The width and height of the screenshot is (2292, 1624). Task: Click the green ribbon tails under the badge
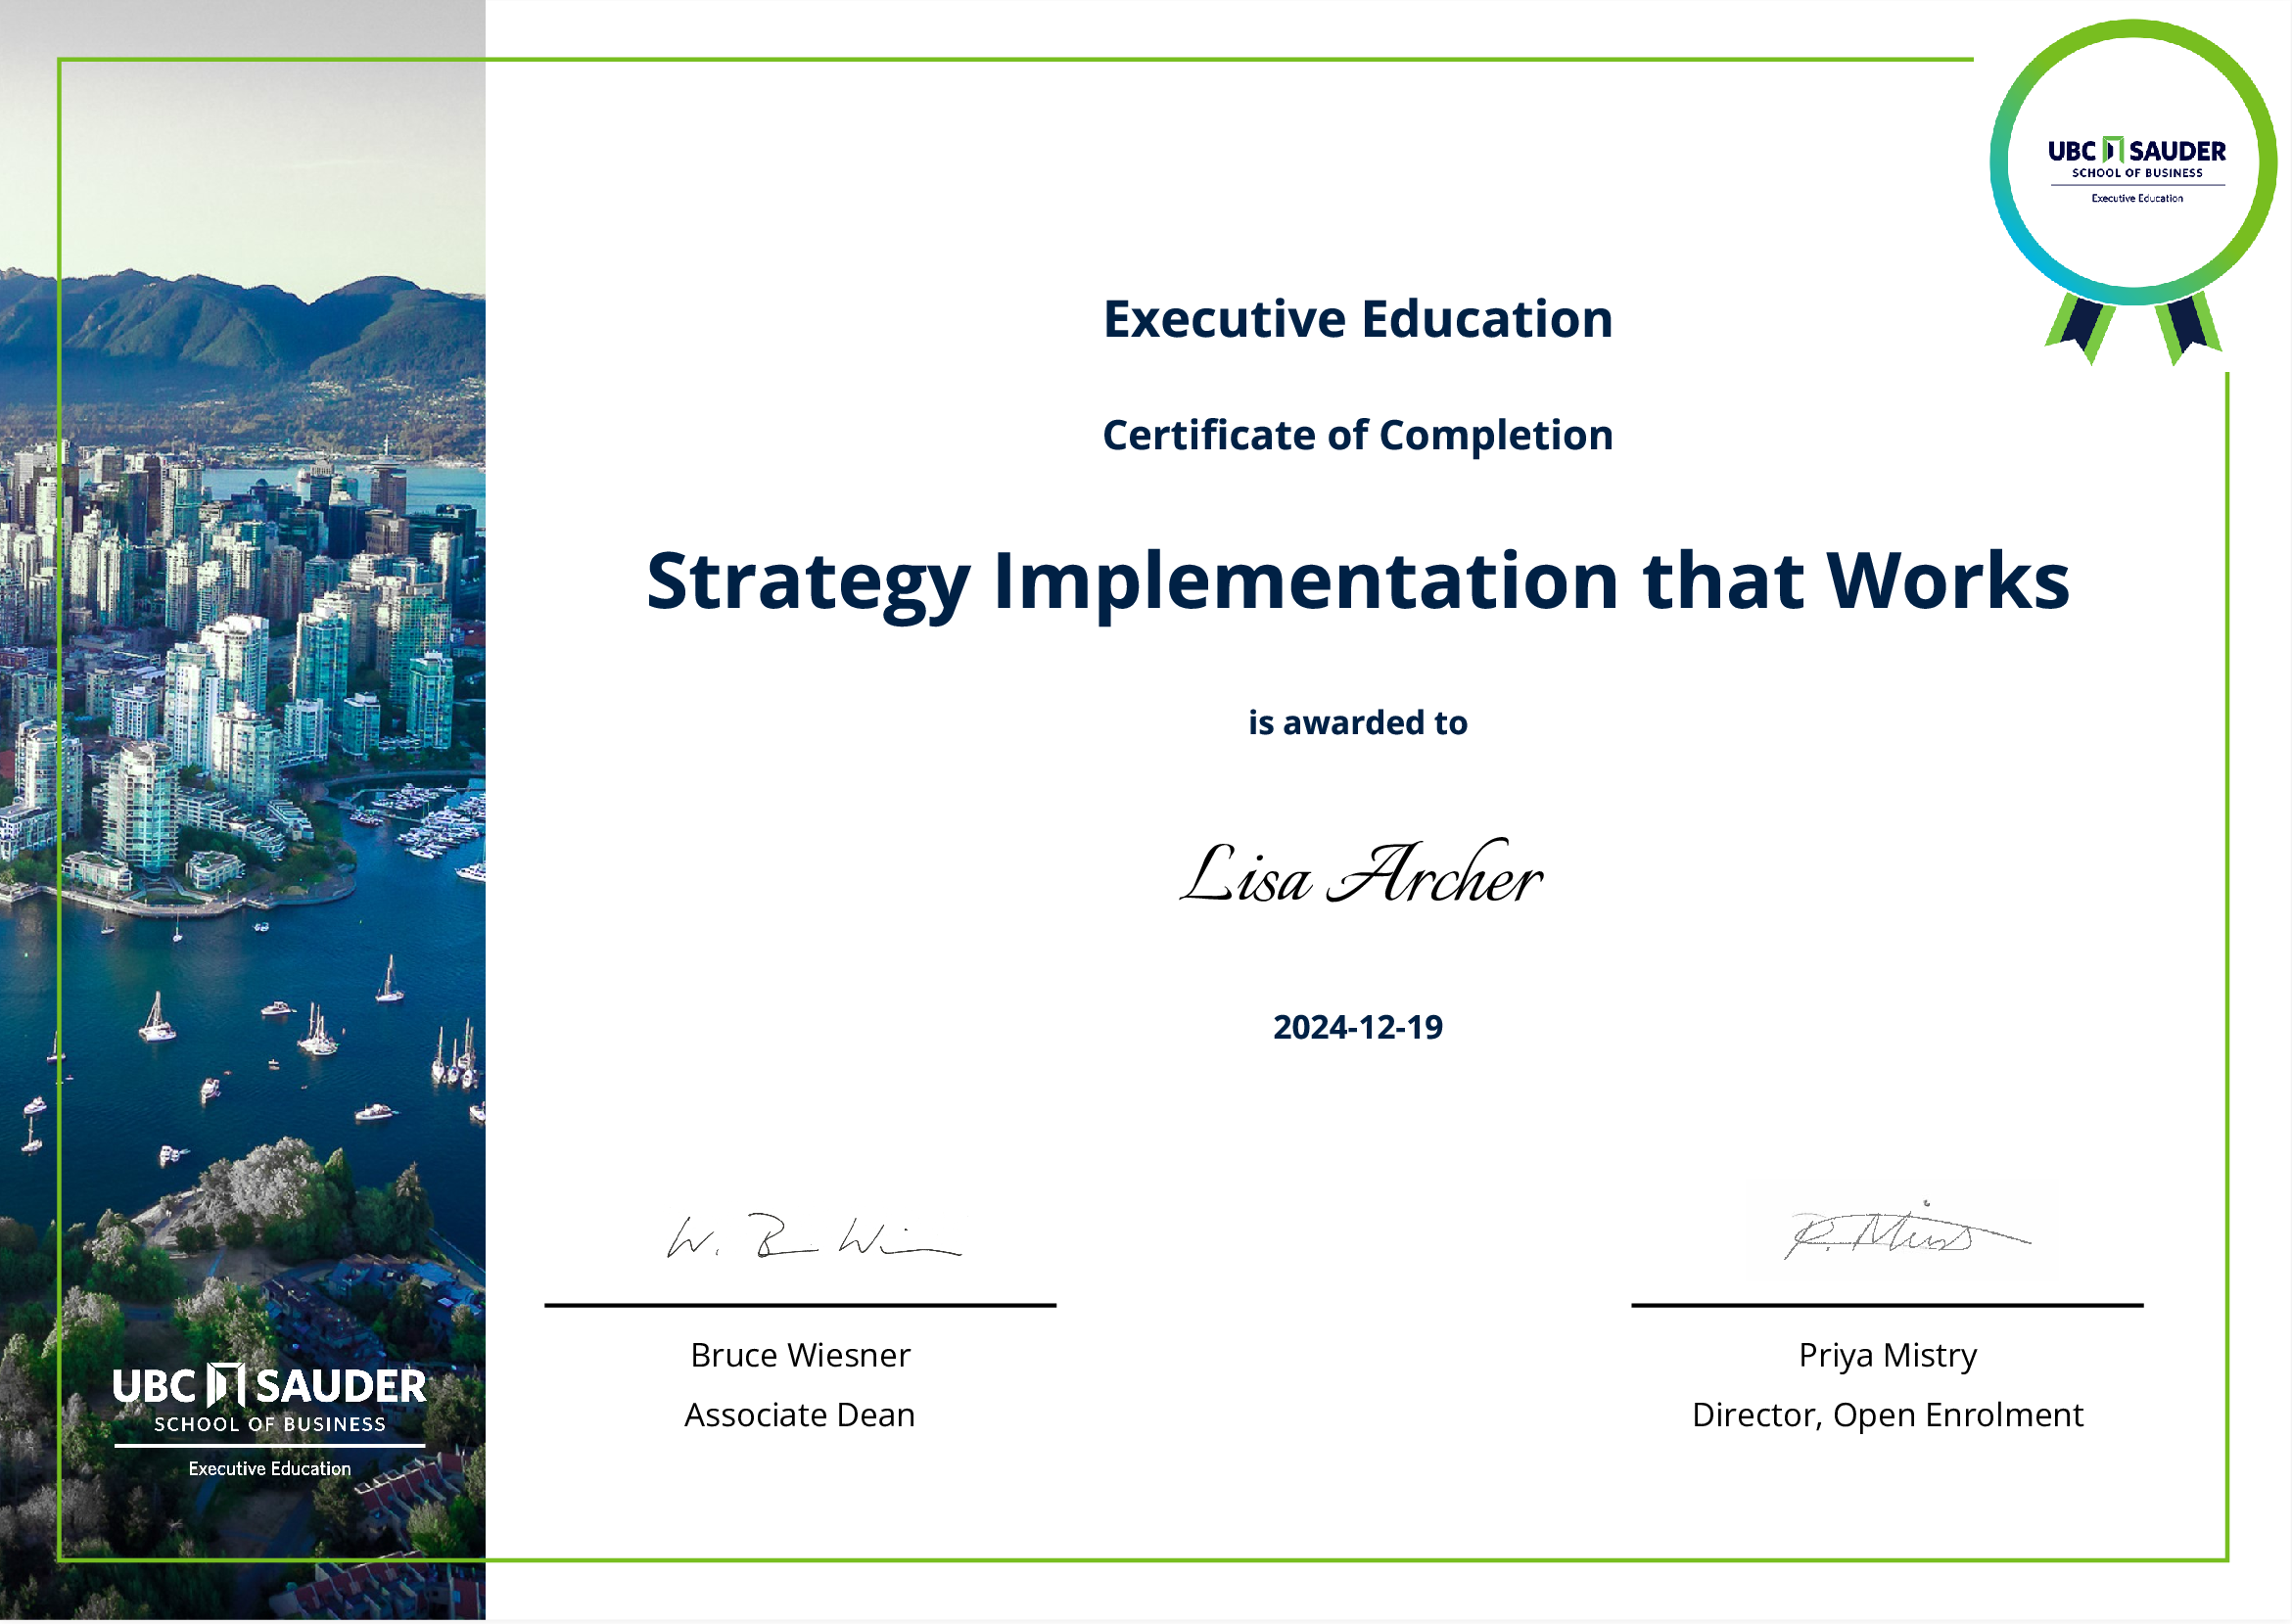pos(2133,330)
